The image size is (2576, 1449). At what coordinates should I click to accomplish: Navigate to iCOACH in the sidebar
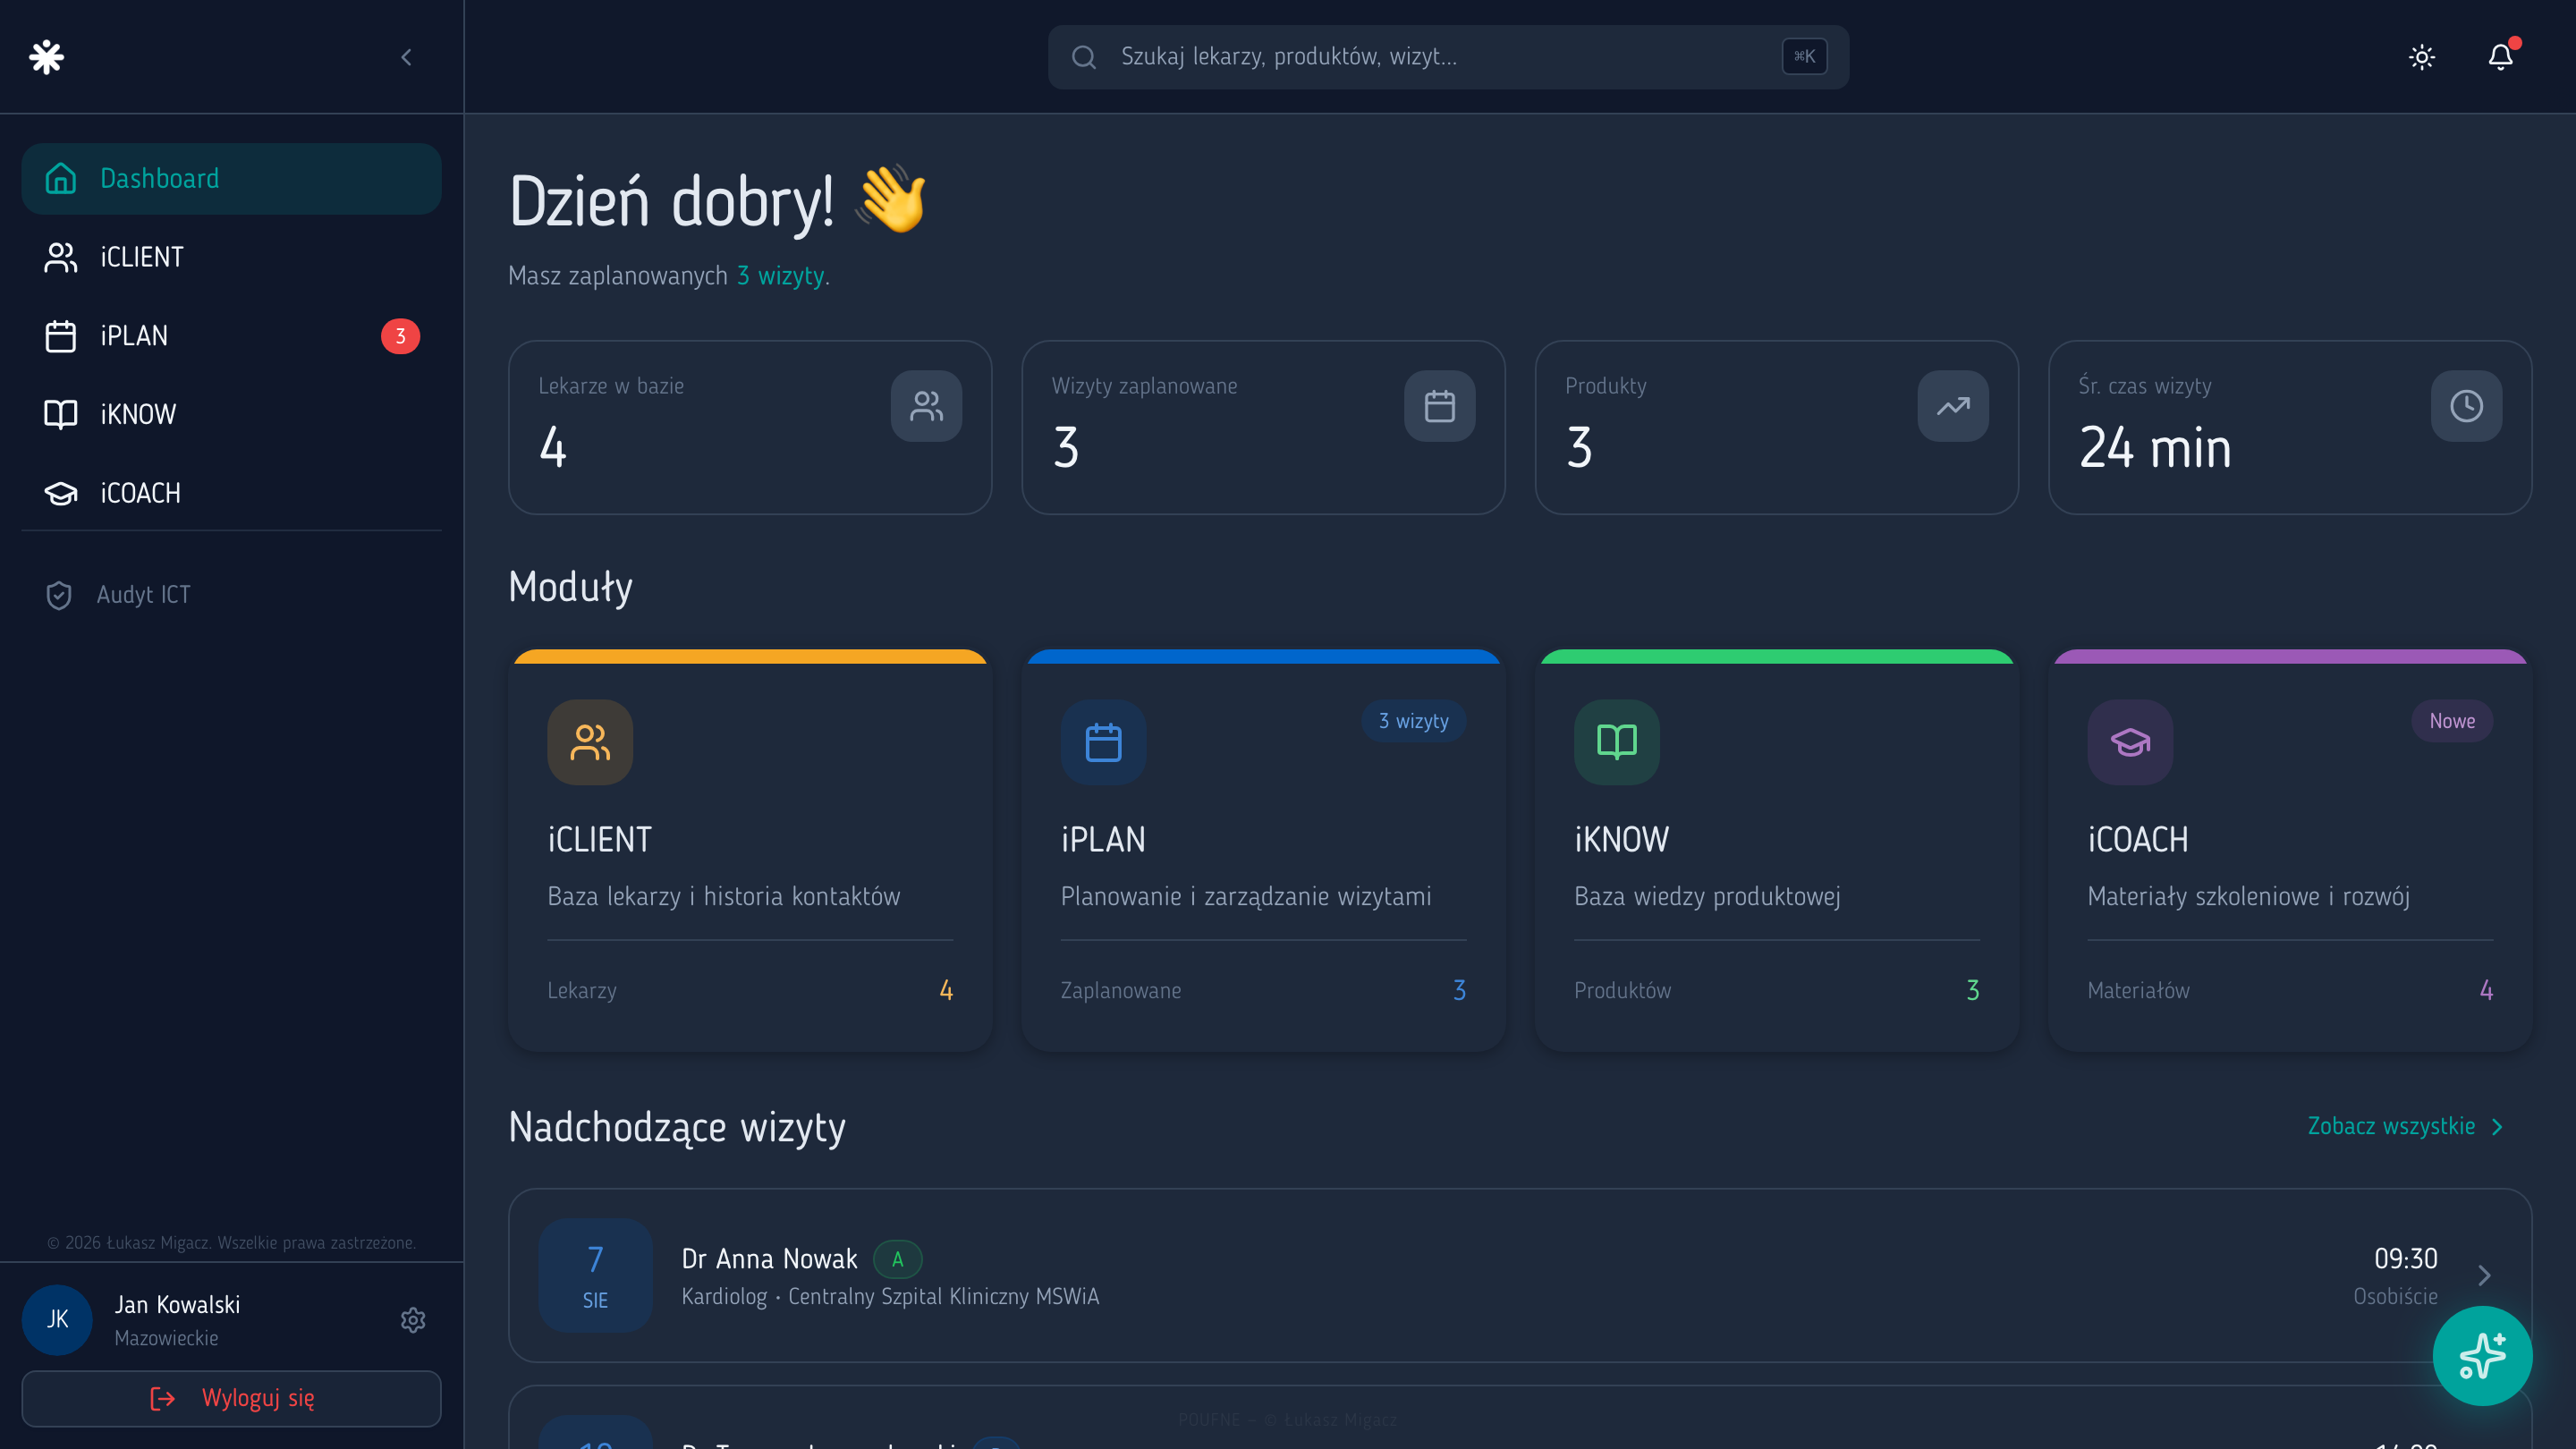231,493
